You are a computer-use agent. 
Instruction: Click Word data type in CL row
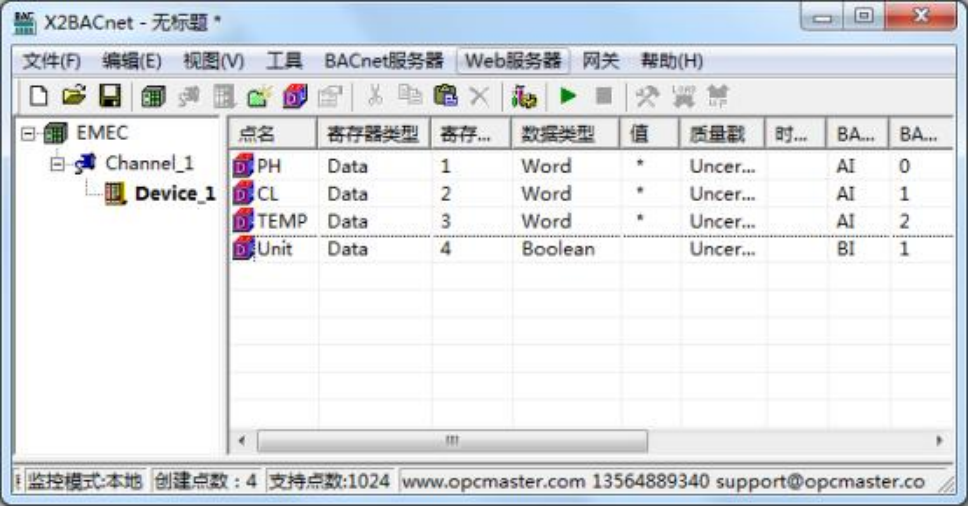click(546, 194)
